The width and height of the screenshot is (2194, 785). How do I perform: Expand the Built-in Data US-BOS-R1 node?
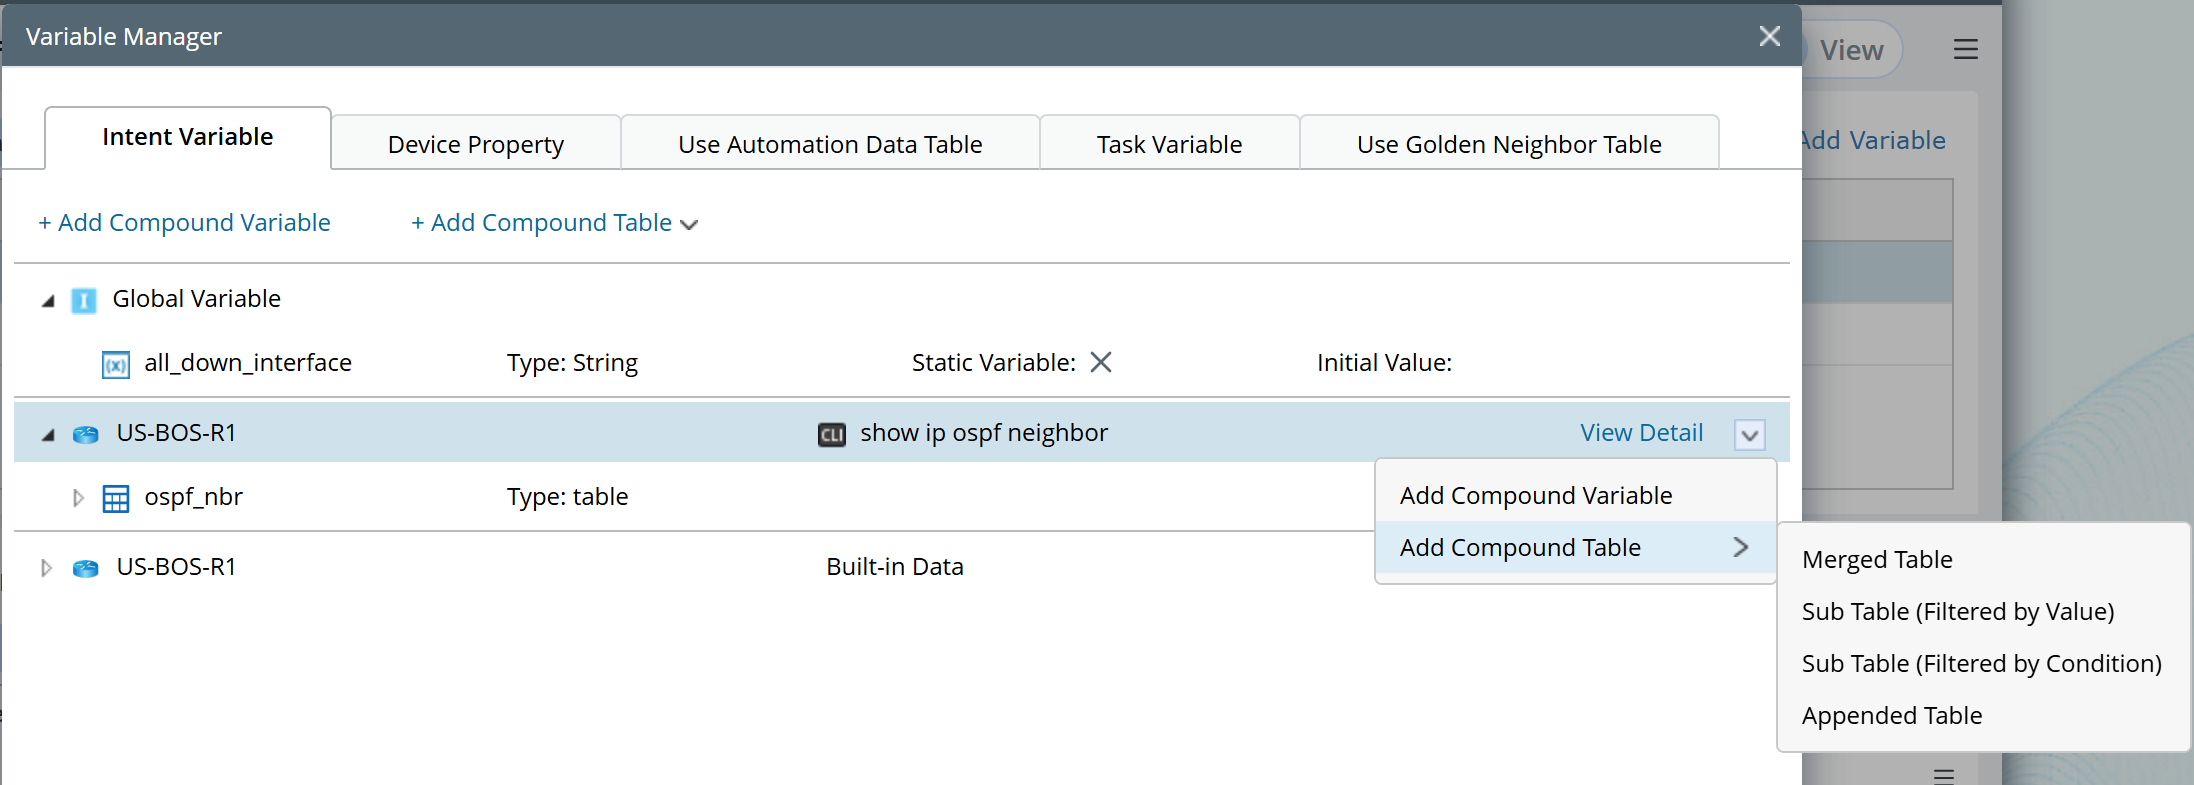[46, 568]
